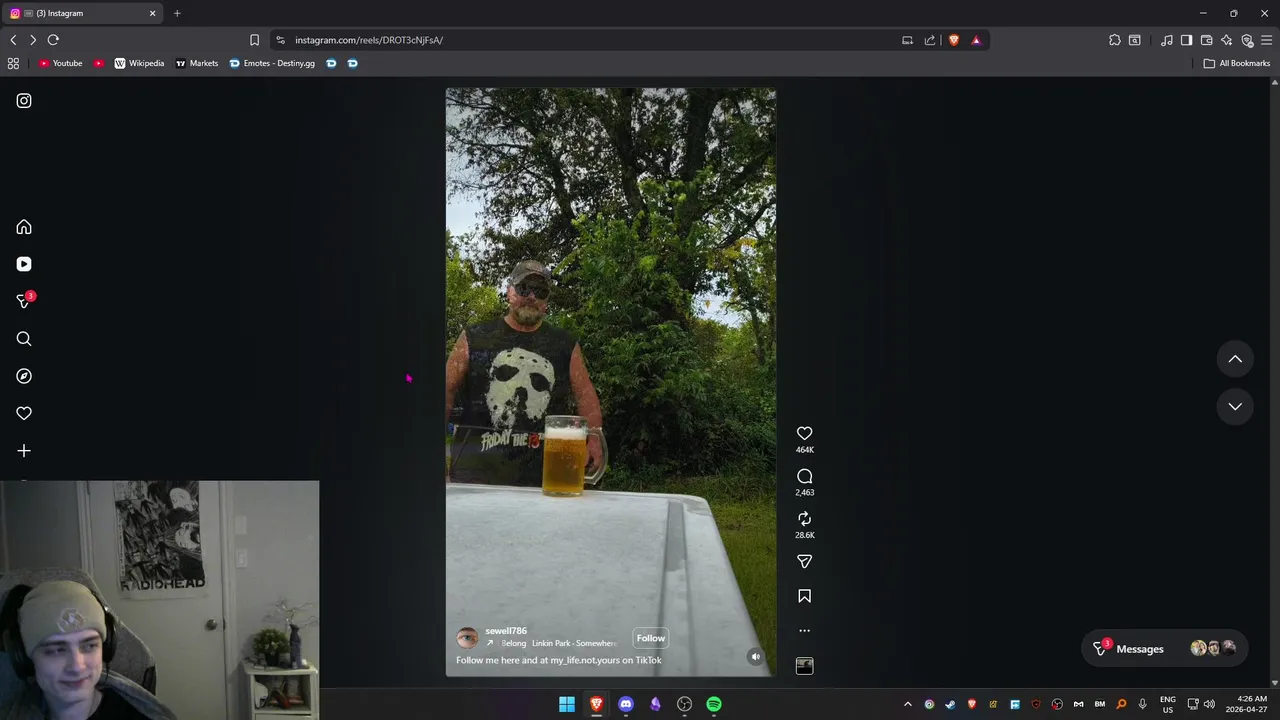
Task: Go to next reel with down chevron
Action: [x=1235, y=406]
